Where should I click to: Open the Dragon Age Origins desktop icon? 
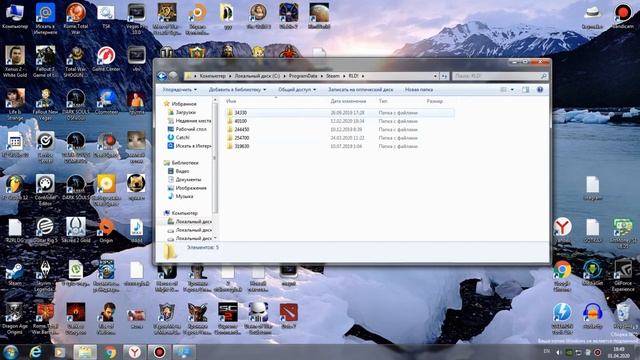15,318
